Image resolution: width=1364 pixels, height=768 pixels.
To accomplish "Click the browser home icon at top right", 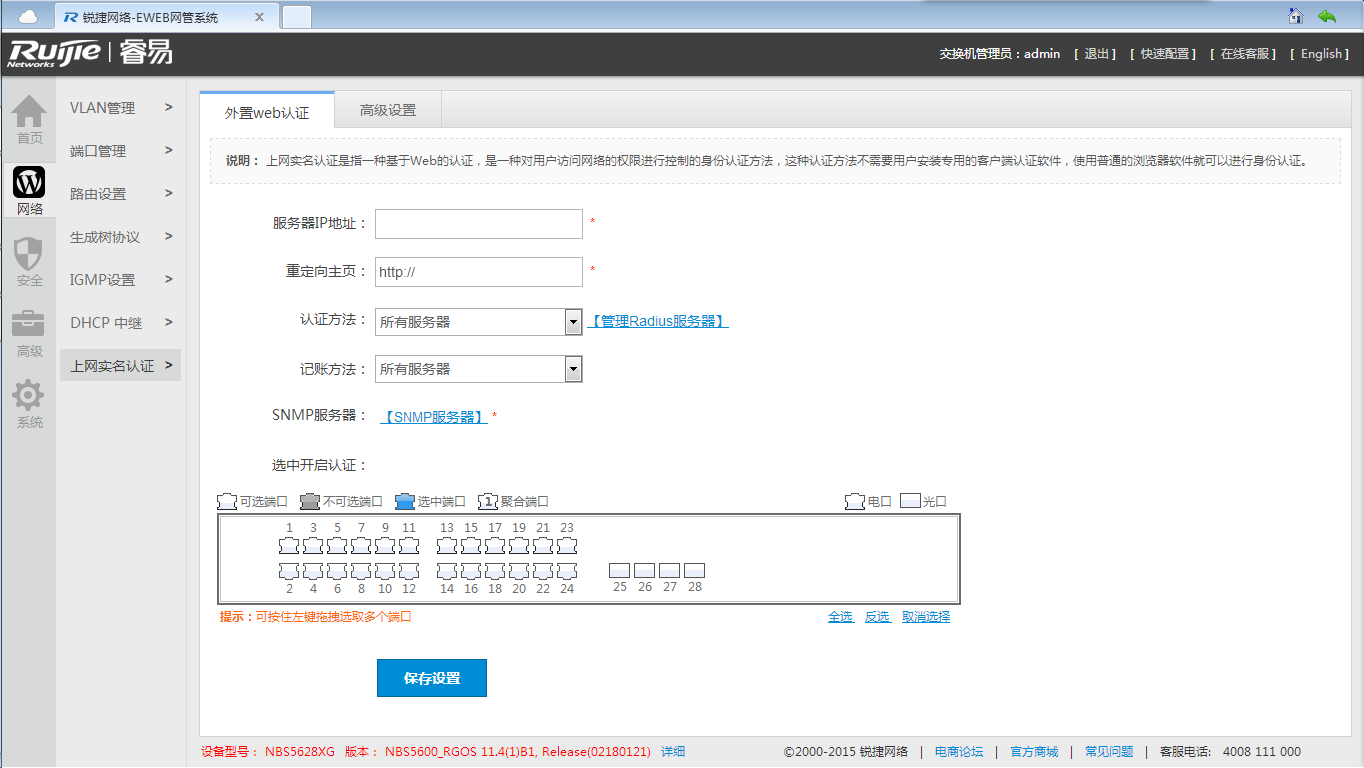I will 1295,15.
